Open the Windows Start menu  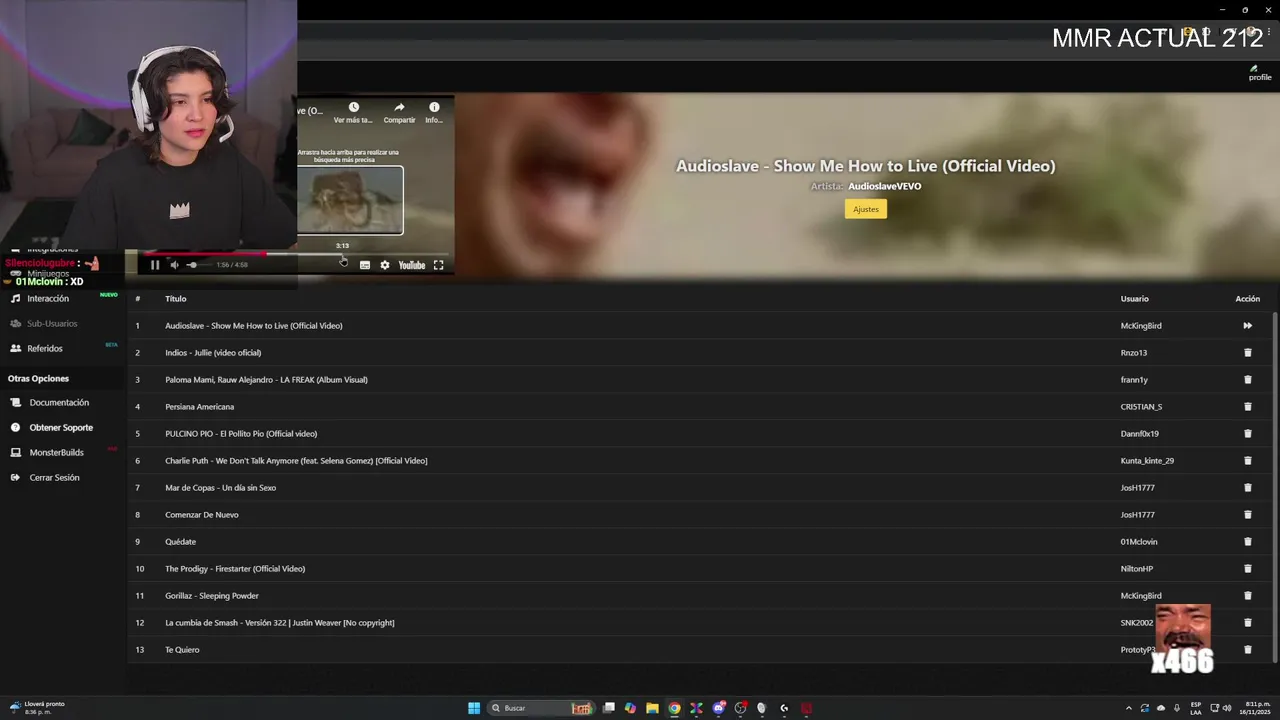coord(474,708)
